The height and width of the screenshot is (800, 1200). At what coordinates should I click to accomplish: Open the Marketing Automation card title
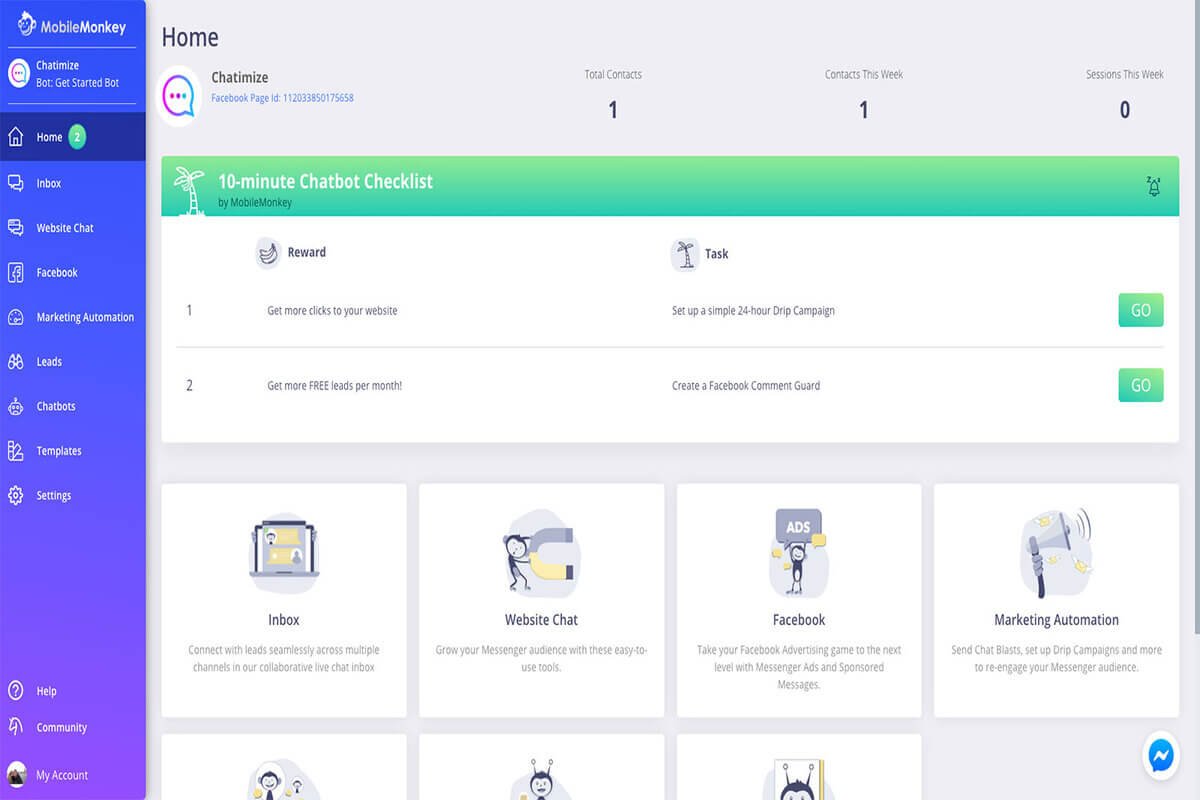(x=1056, y=620)
